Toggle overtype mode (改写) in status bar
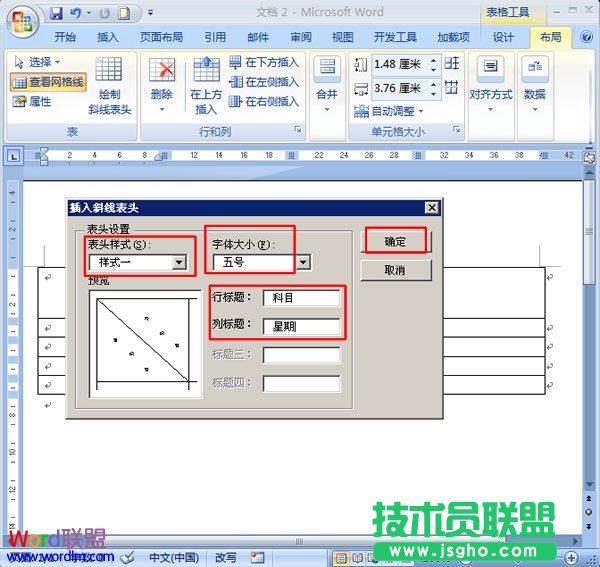 (225, 557)
